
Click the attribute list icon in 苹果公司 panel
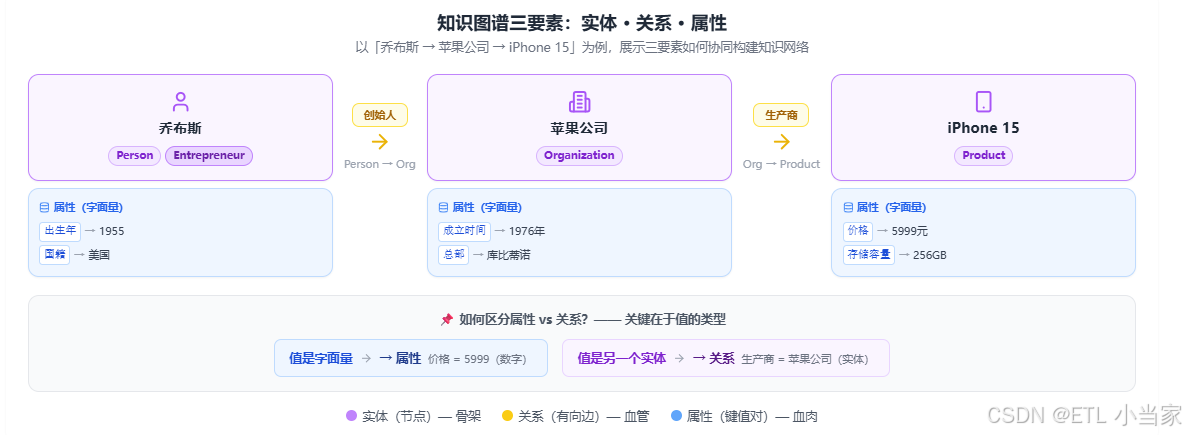pyautogui.click(x=443, y=207)
